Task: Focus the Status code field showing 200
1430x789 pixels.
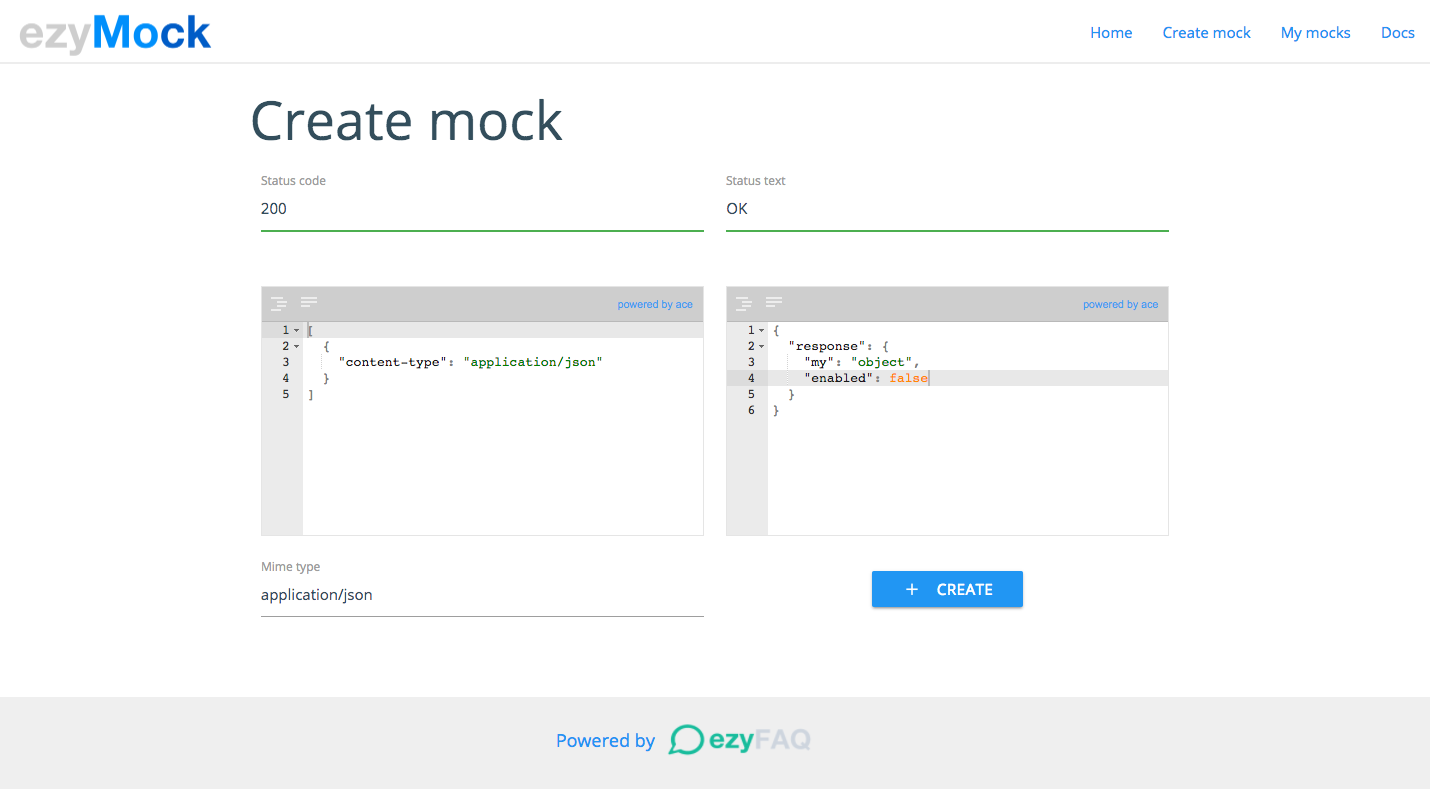Action: [x=482, y=209]
